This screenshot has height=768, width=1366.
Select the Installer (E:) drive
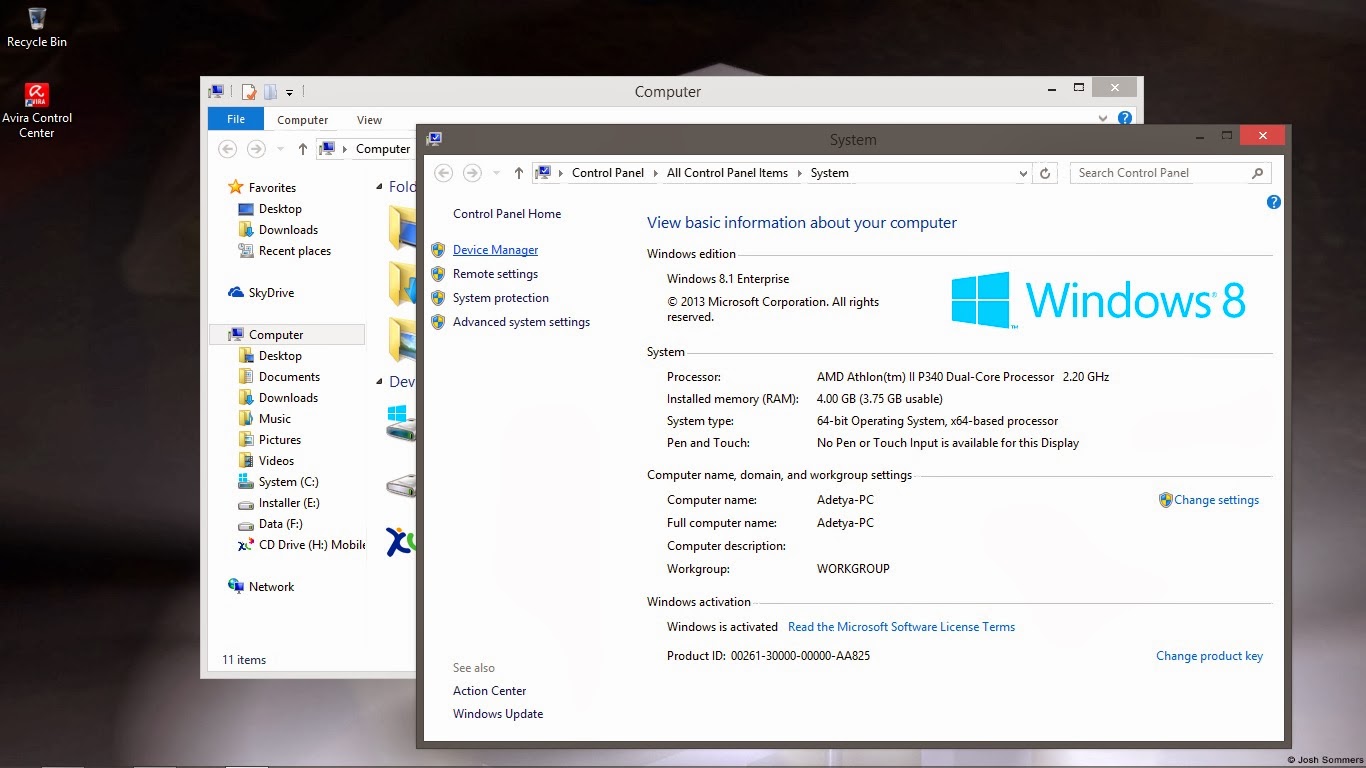pos(289,502)
